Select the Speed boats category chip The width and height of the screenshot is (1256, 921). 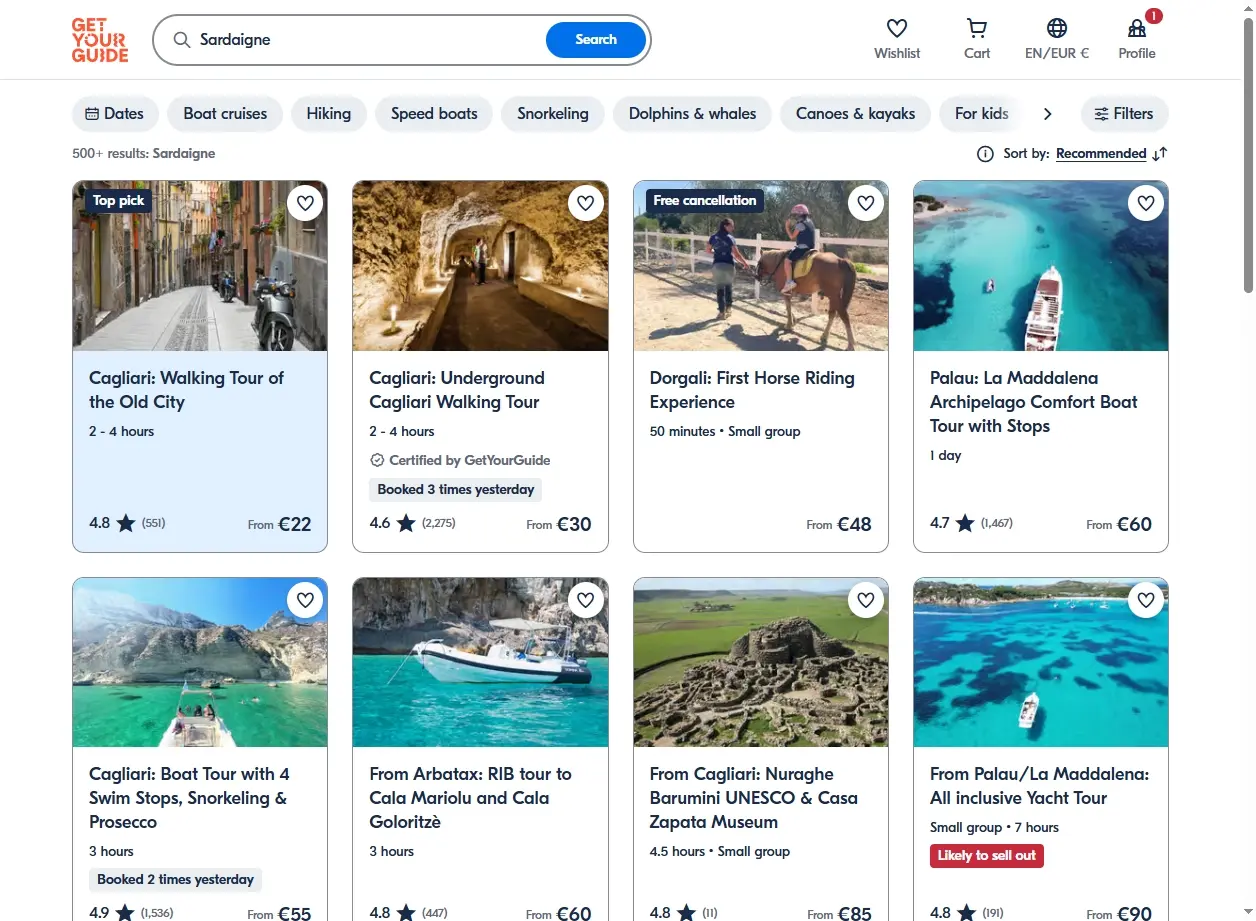click(434, 114)
